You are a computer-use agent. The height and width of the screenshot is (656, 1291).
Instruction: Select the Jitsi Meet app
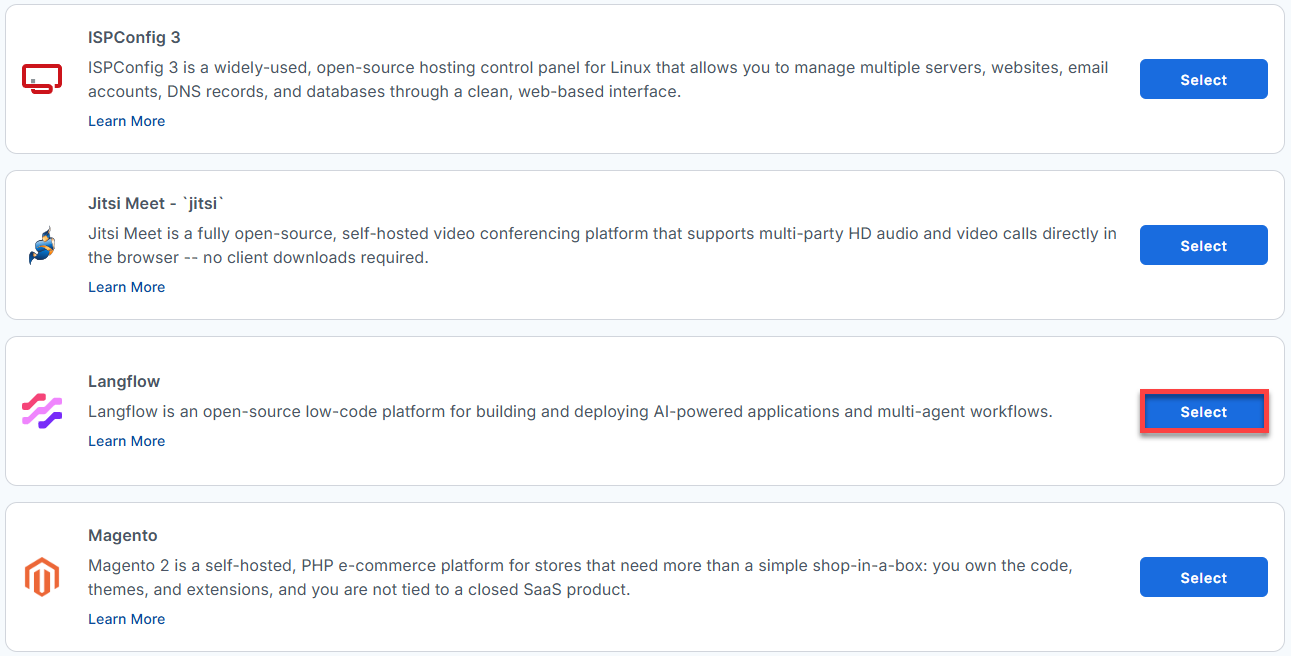(x=1203, y=245)
